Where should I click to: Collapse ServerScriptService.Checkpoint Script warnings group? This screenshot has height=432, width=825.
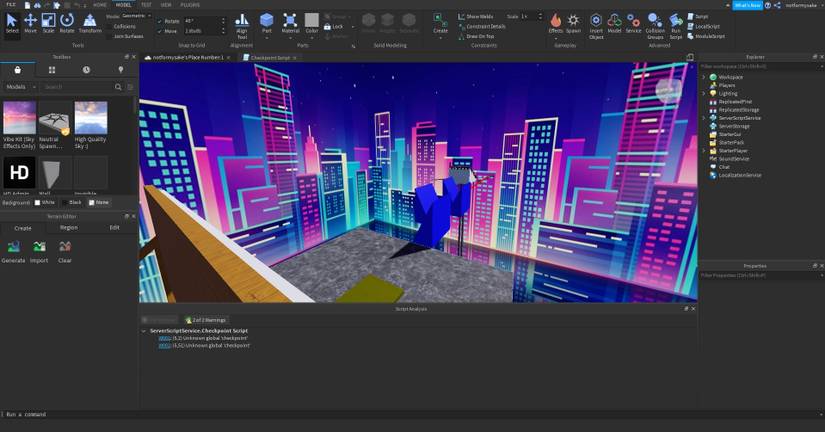coord(144,331)
